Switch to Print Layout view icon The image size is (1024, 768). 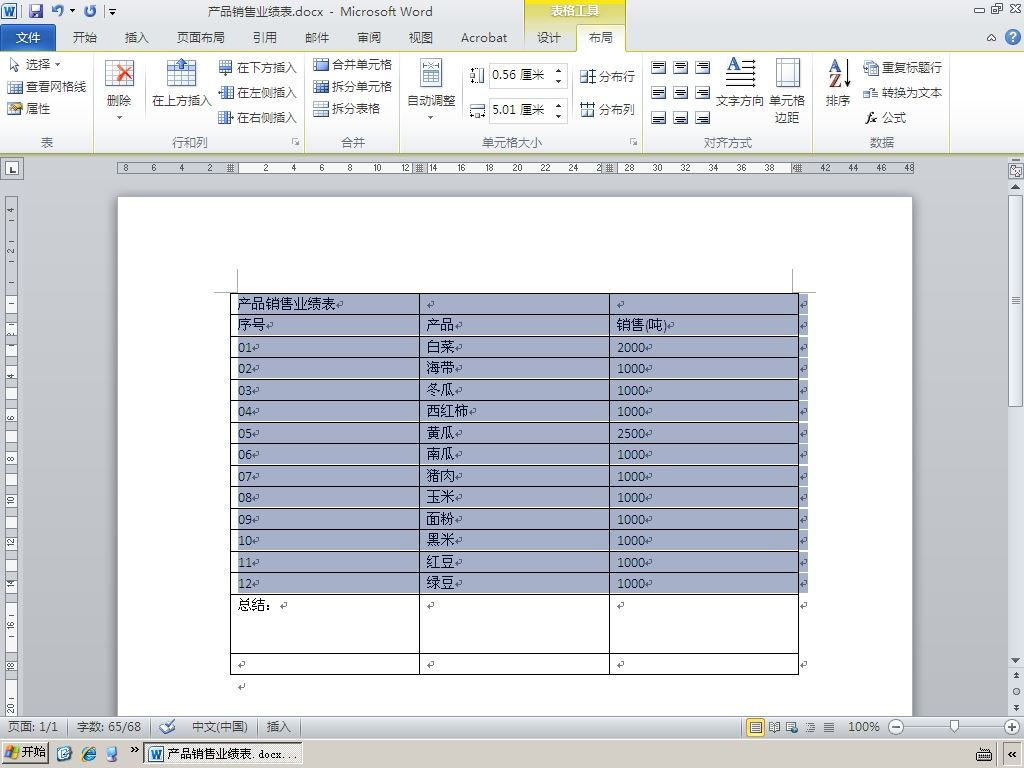tap(755, 727)
